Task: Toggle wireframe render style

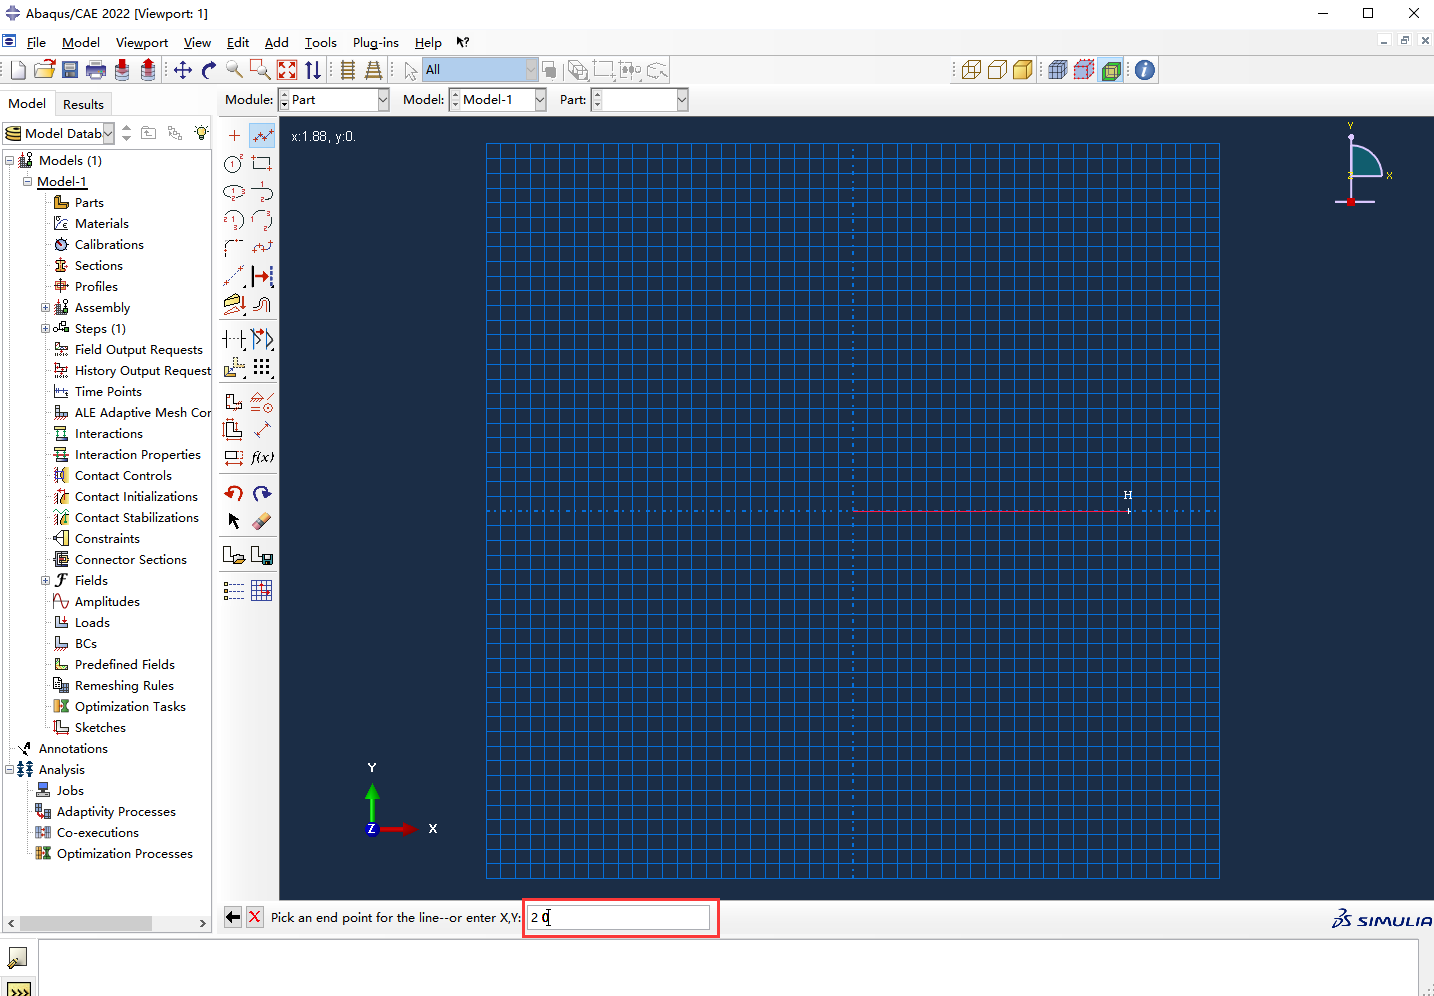Action: click(x=971, y=70)
